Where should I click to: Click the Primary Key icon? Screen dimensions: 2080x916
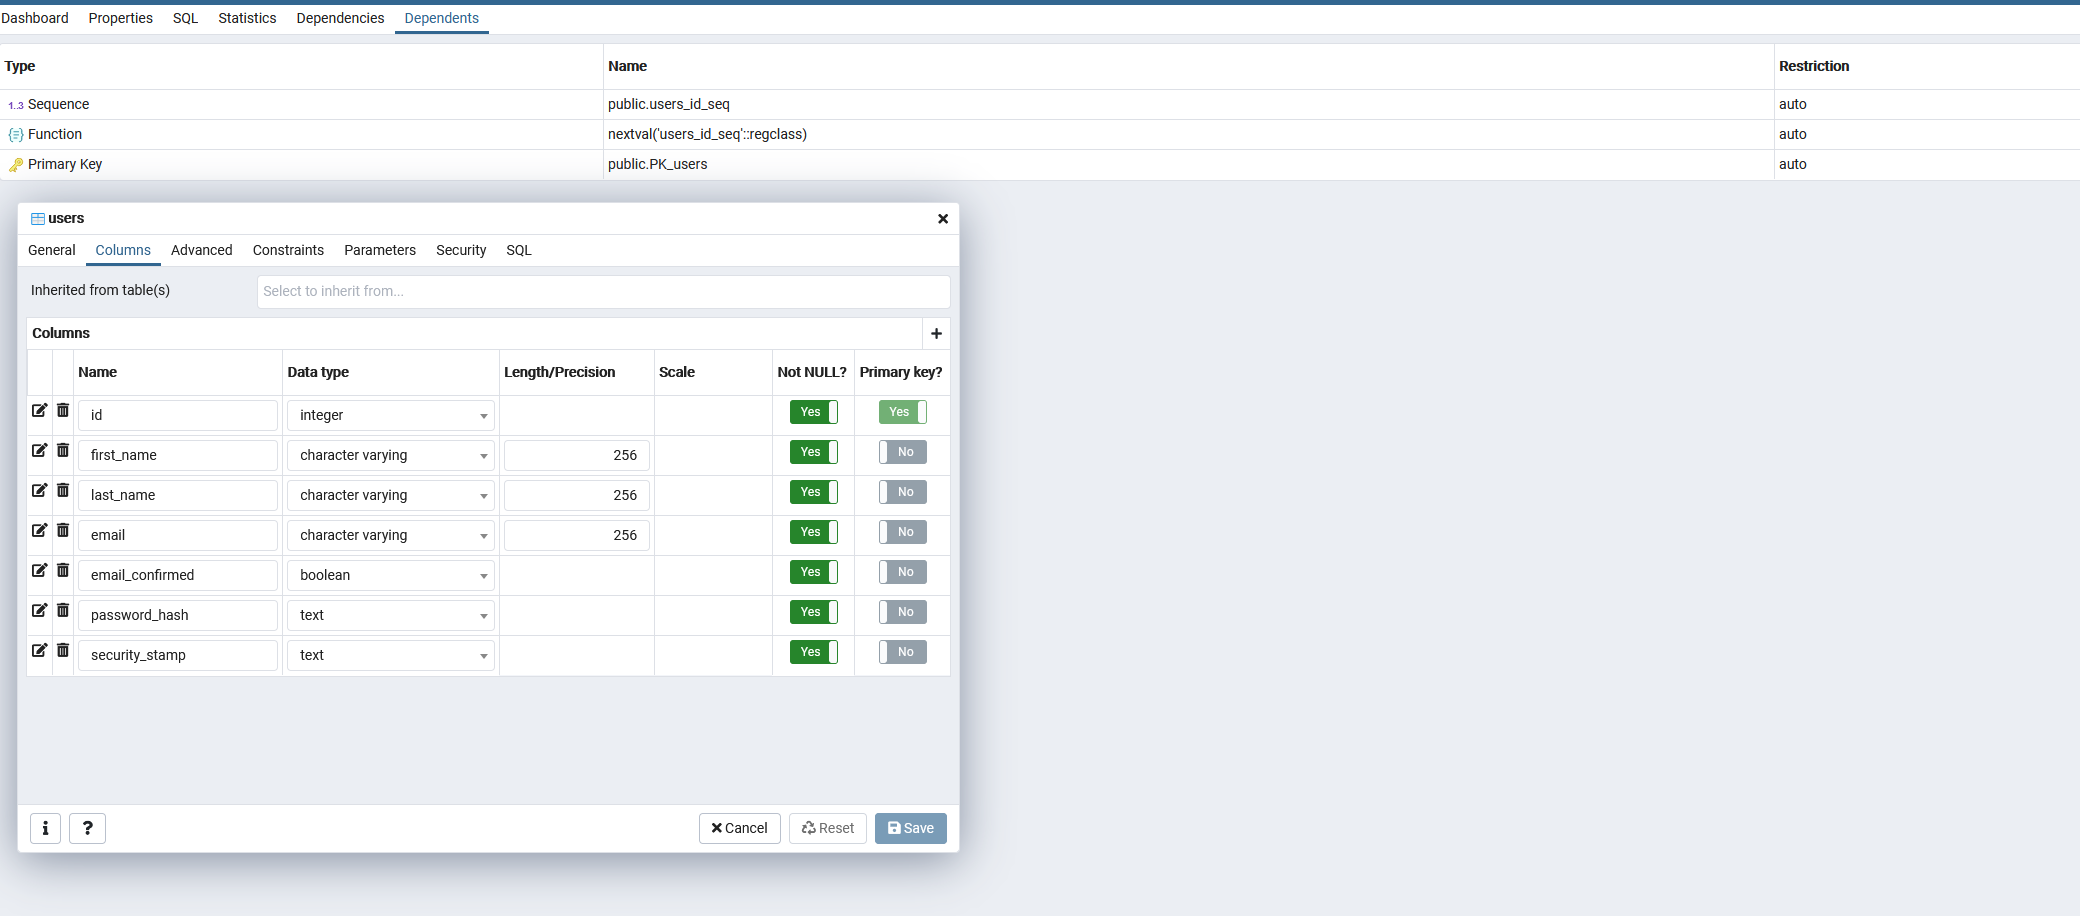tap(16, 165)
